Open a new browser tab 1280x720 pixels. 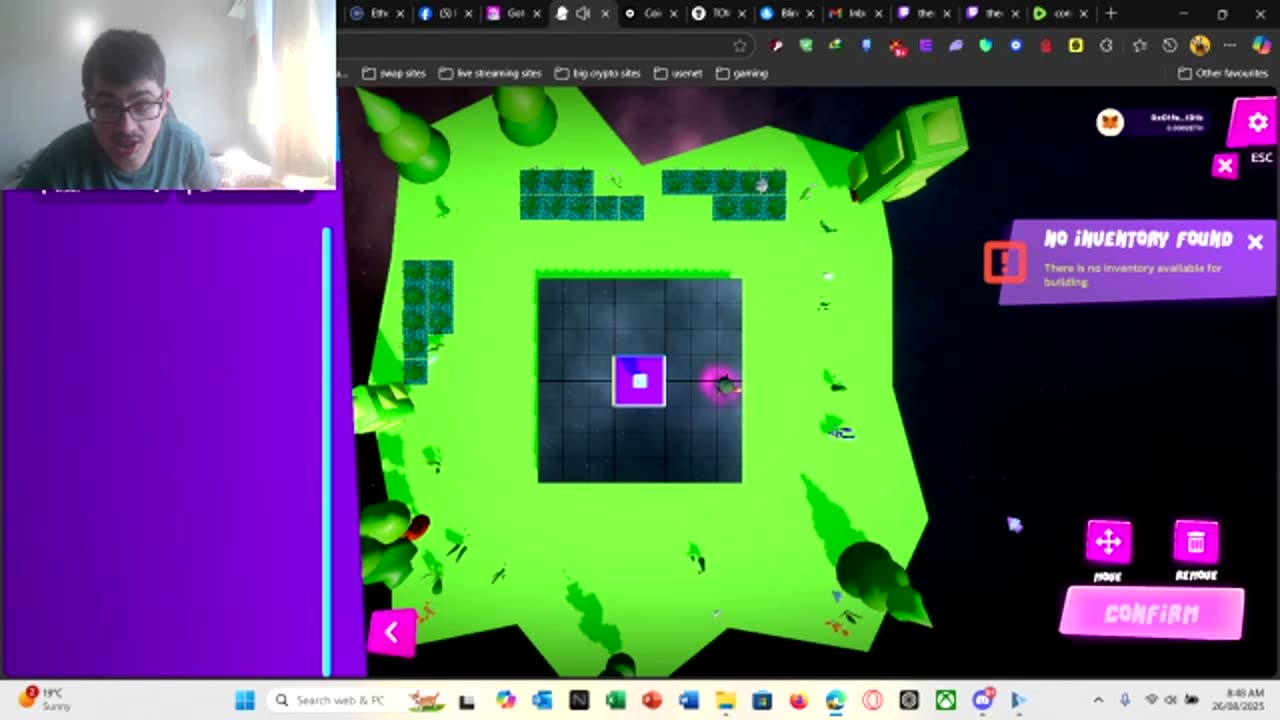pos(1111,14)
